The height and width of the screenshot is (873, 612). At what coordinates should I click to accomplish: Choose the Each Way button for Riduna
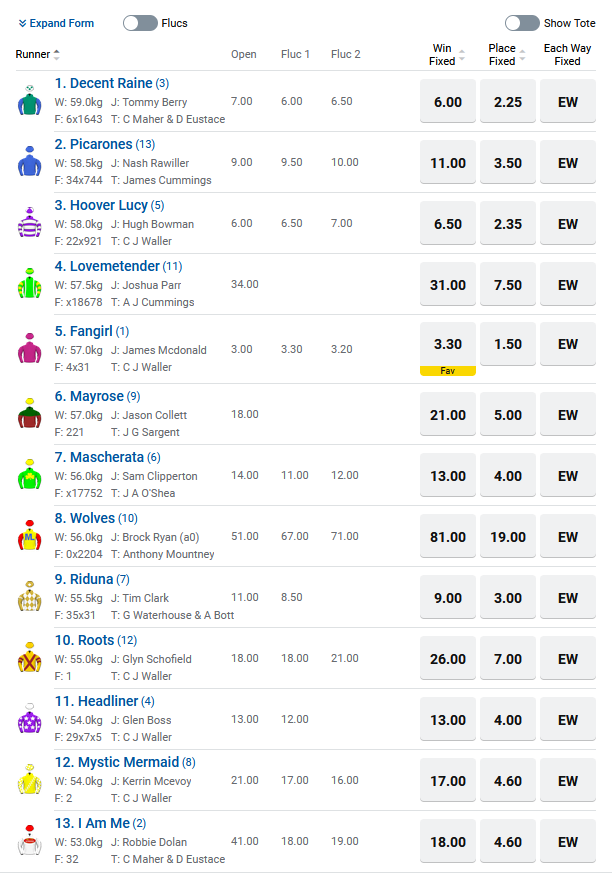coord(568,598)
